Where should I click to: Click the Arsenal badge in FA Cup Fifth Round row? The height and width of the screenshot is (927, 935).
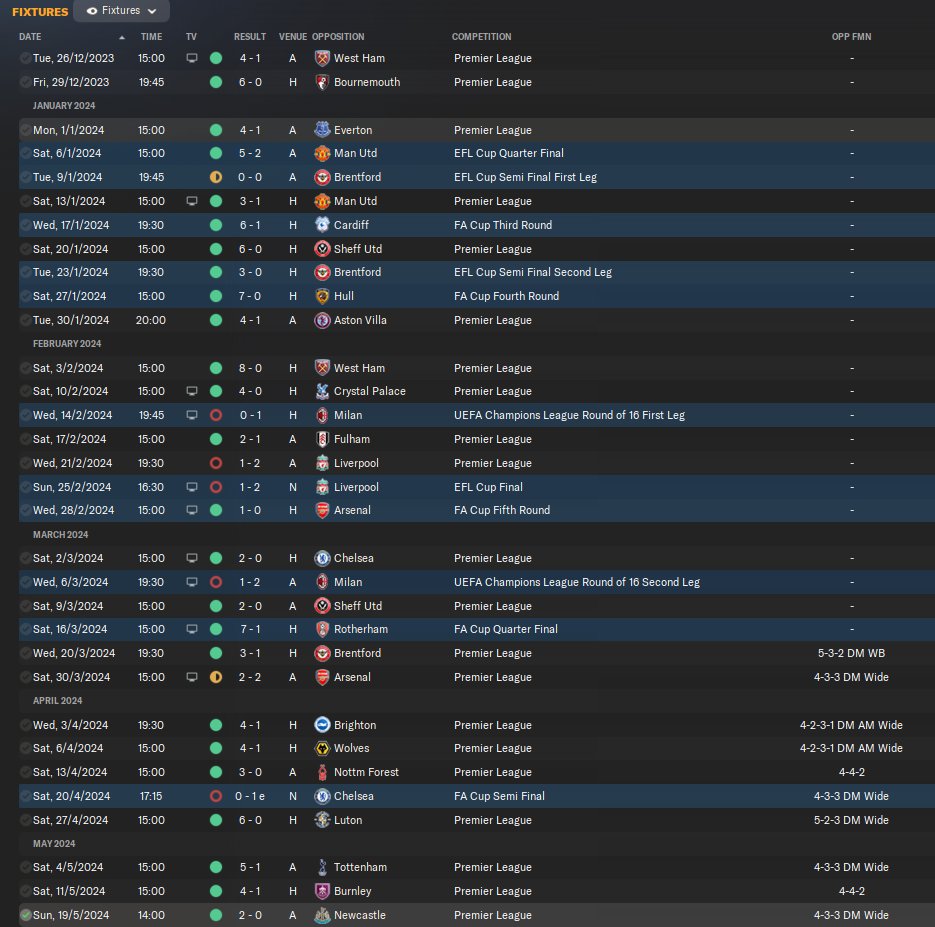[322, 510]
